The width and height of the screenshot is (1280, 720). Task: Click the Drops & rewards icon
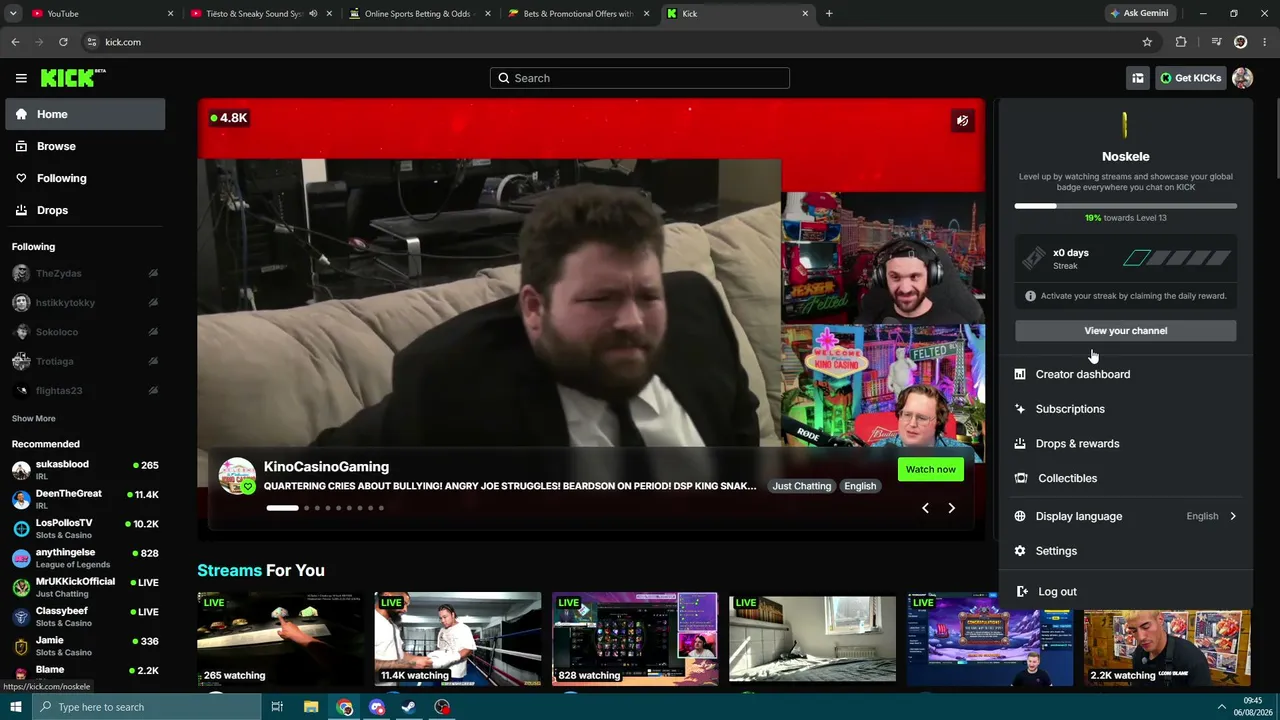[1020, 444]
